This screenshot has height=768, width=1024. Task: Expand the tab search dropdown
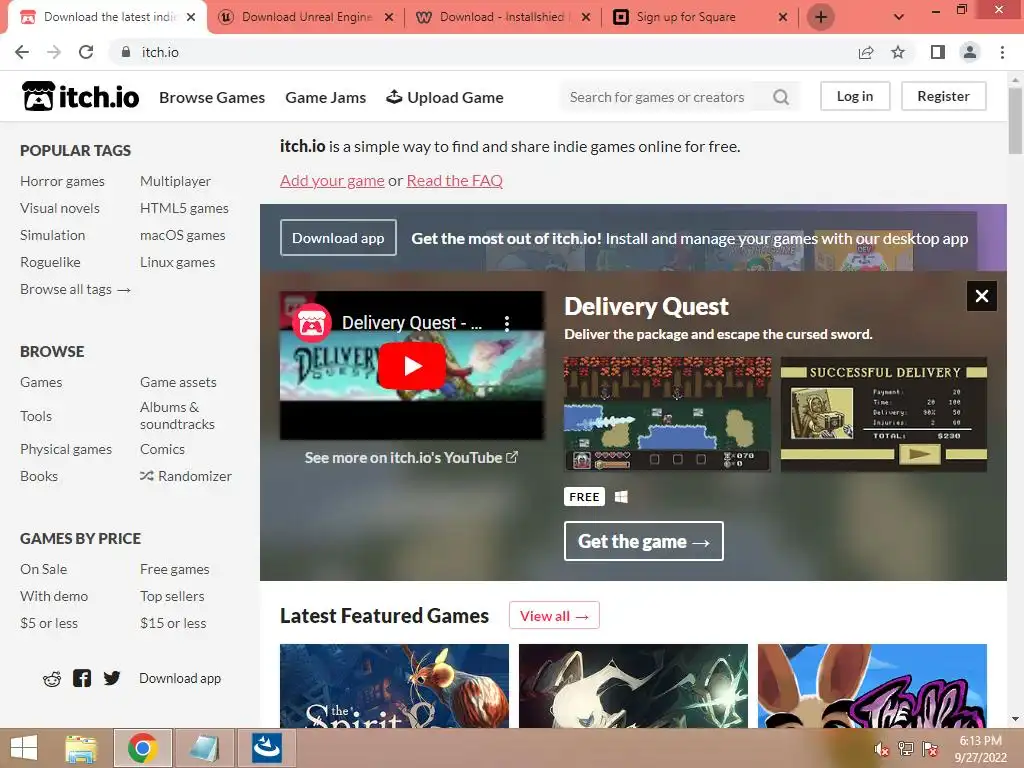(899, 17)
